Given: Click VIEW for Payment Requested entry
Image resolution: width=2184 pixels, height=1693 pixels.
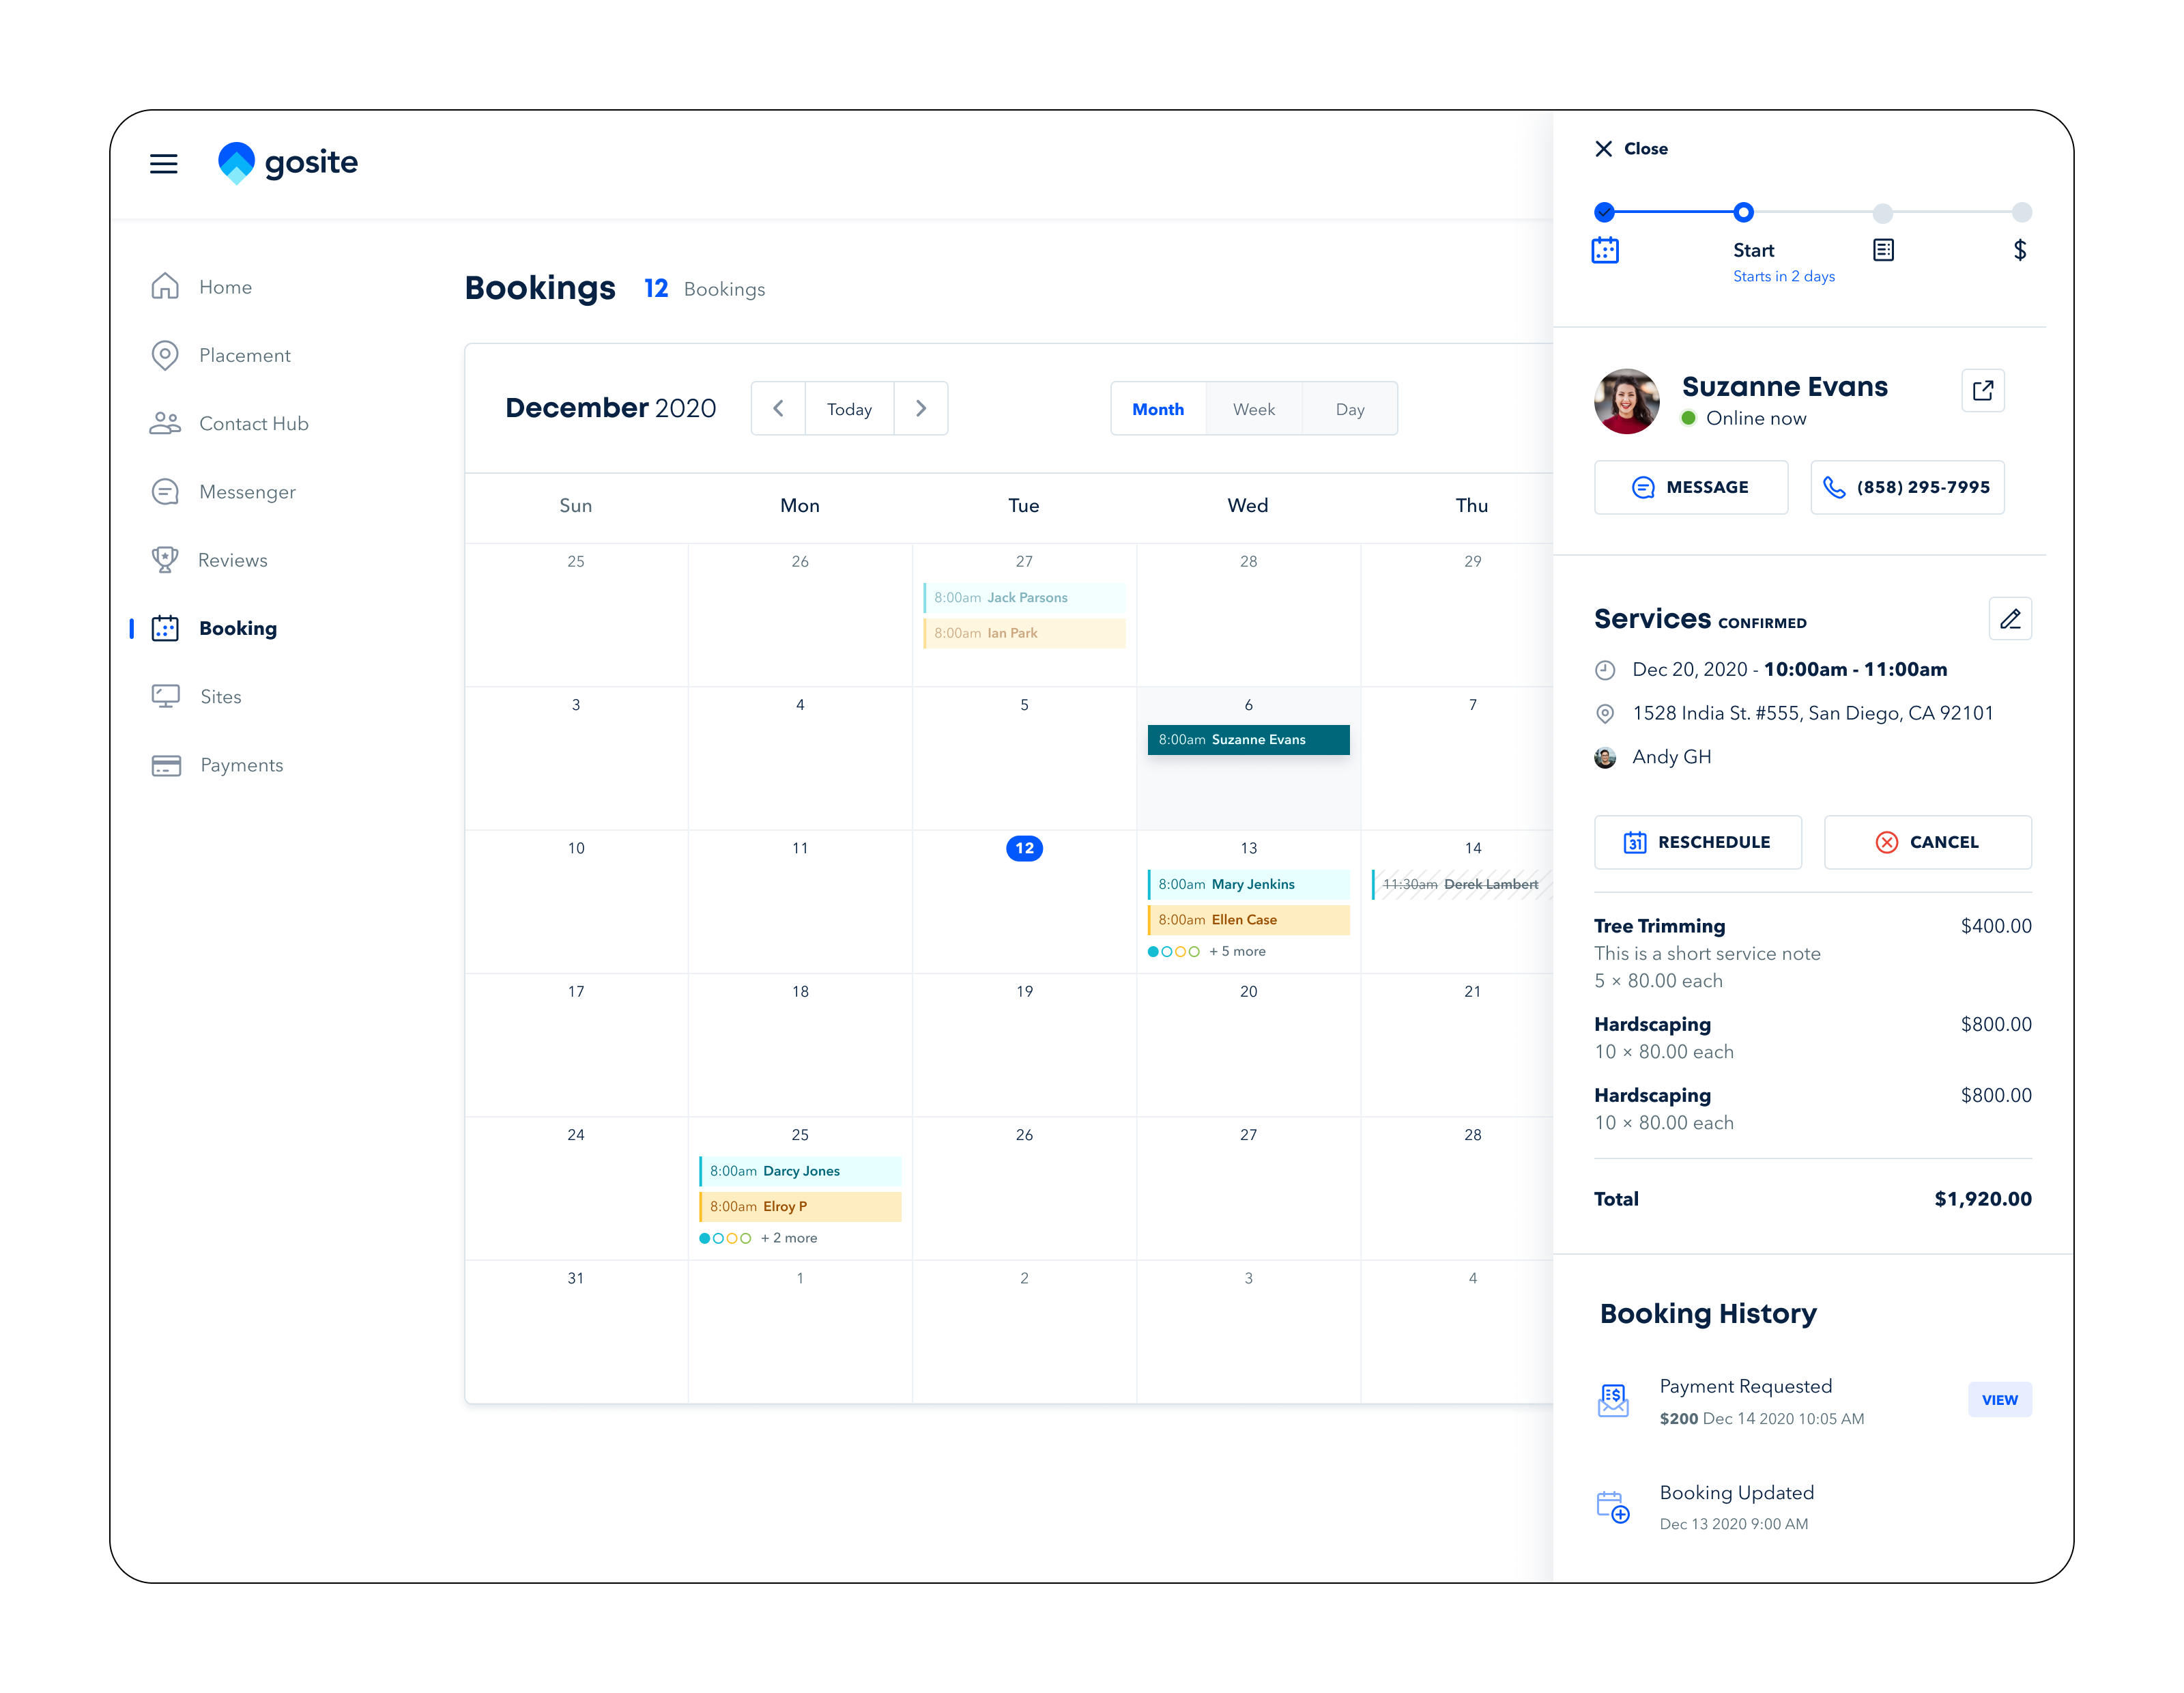Looking at the screenshot, I should (x=1999, y=1400).
